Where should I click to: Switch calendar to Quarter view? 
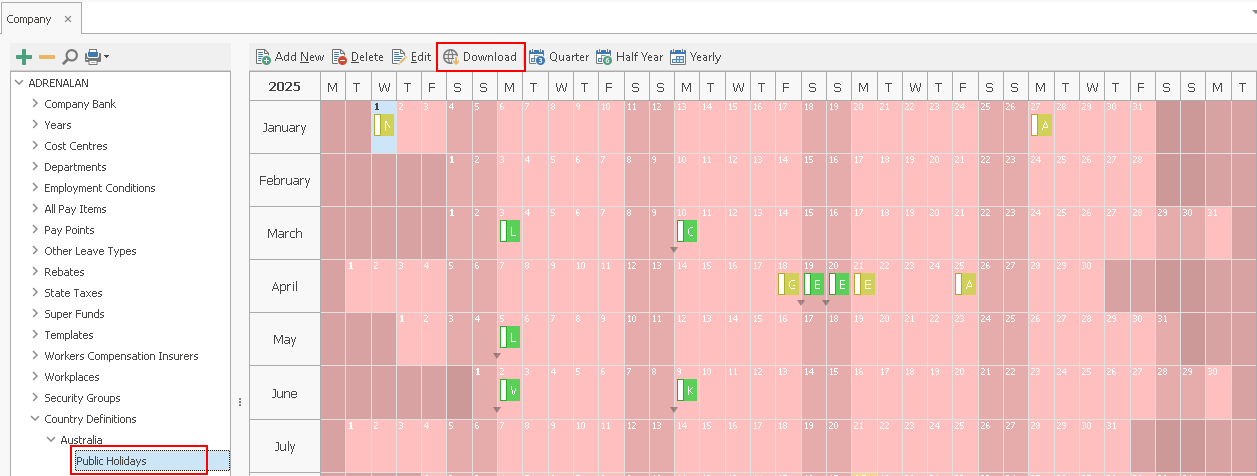click(559, 57)
